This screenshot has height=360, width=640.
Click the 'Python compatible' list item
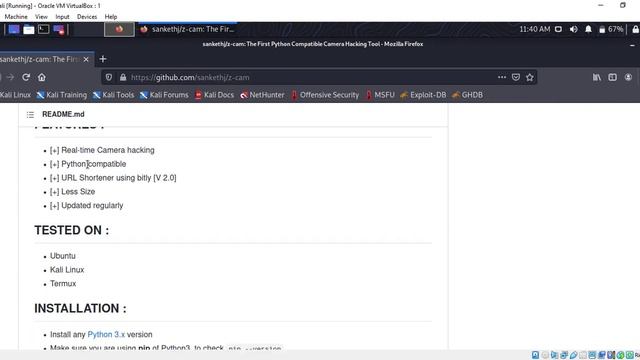pos(88,164)
